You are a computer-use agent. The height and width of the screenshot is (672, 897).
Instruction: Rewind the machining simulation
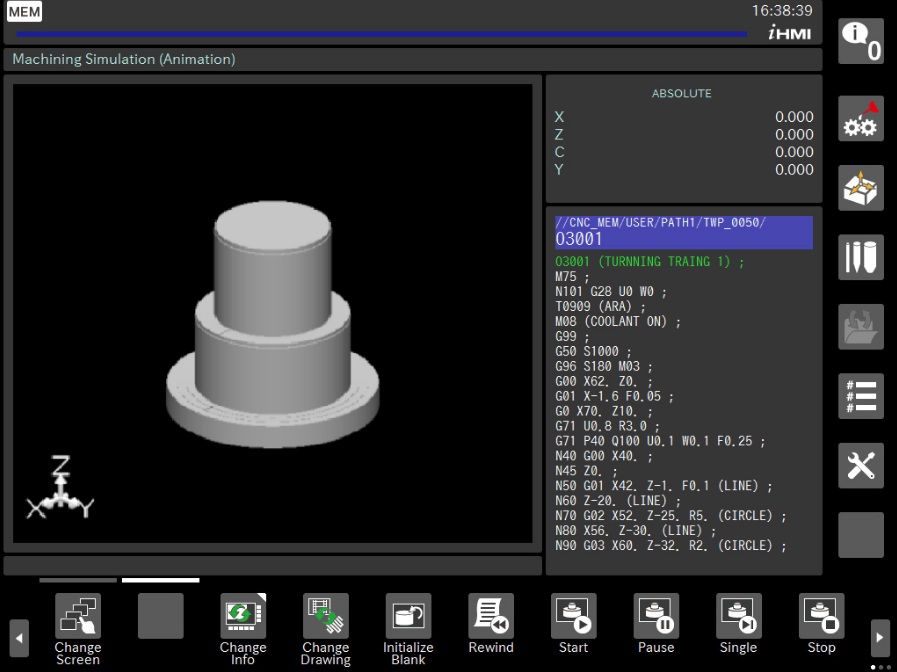point(491,626)
